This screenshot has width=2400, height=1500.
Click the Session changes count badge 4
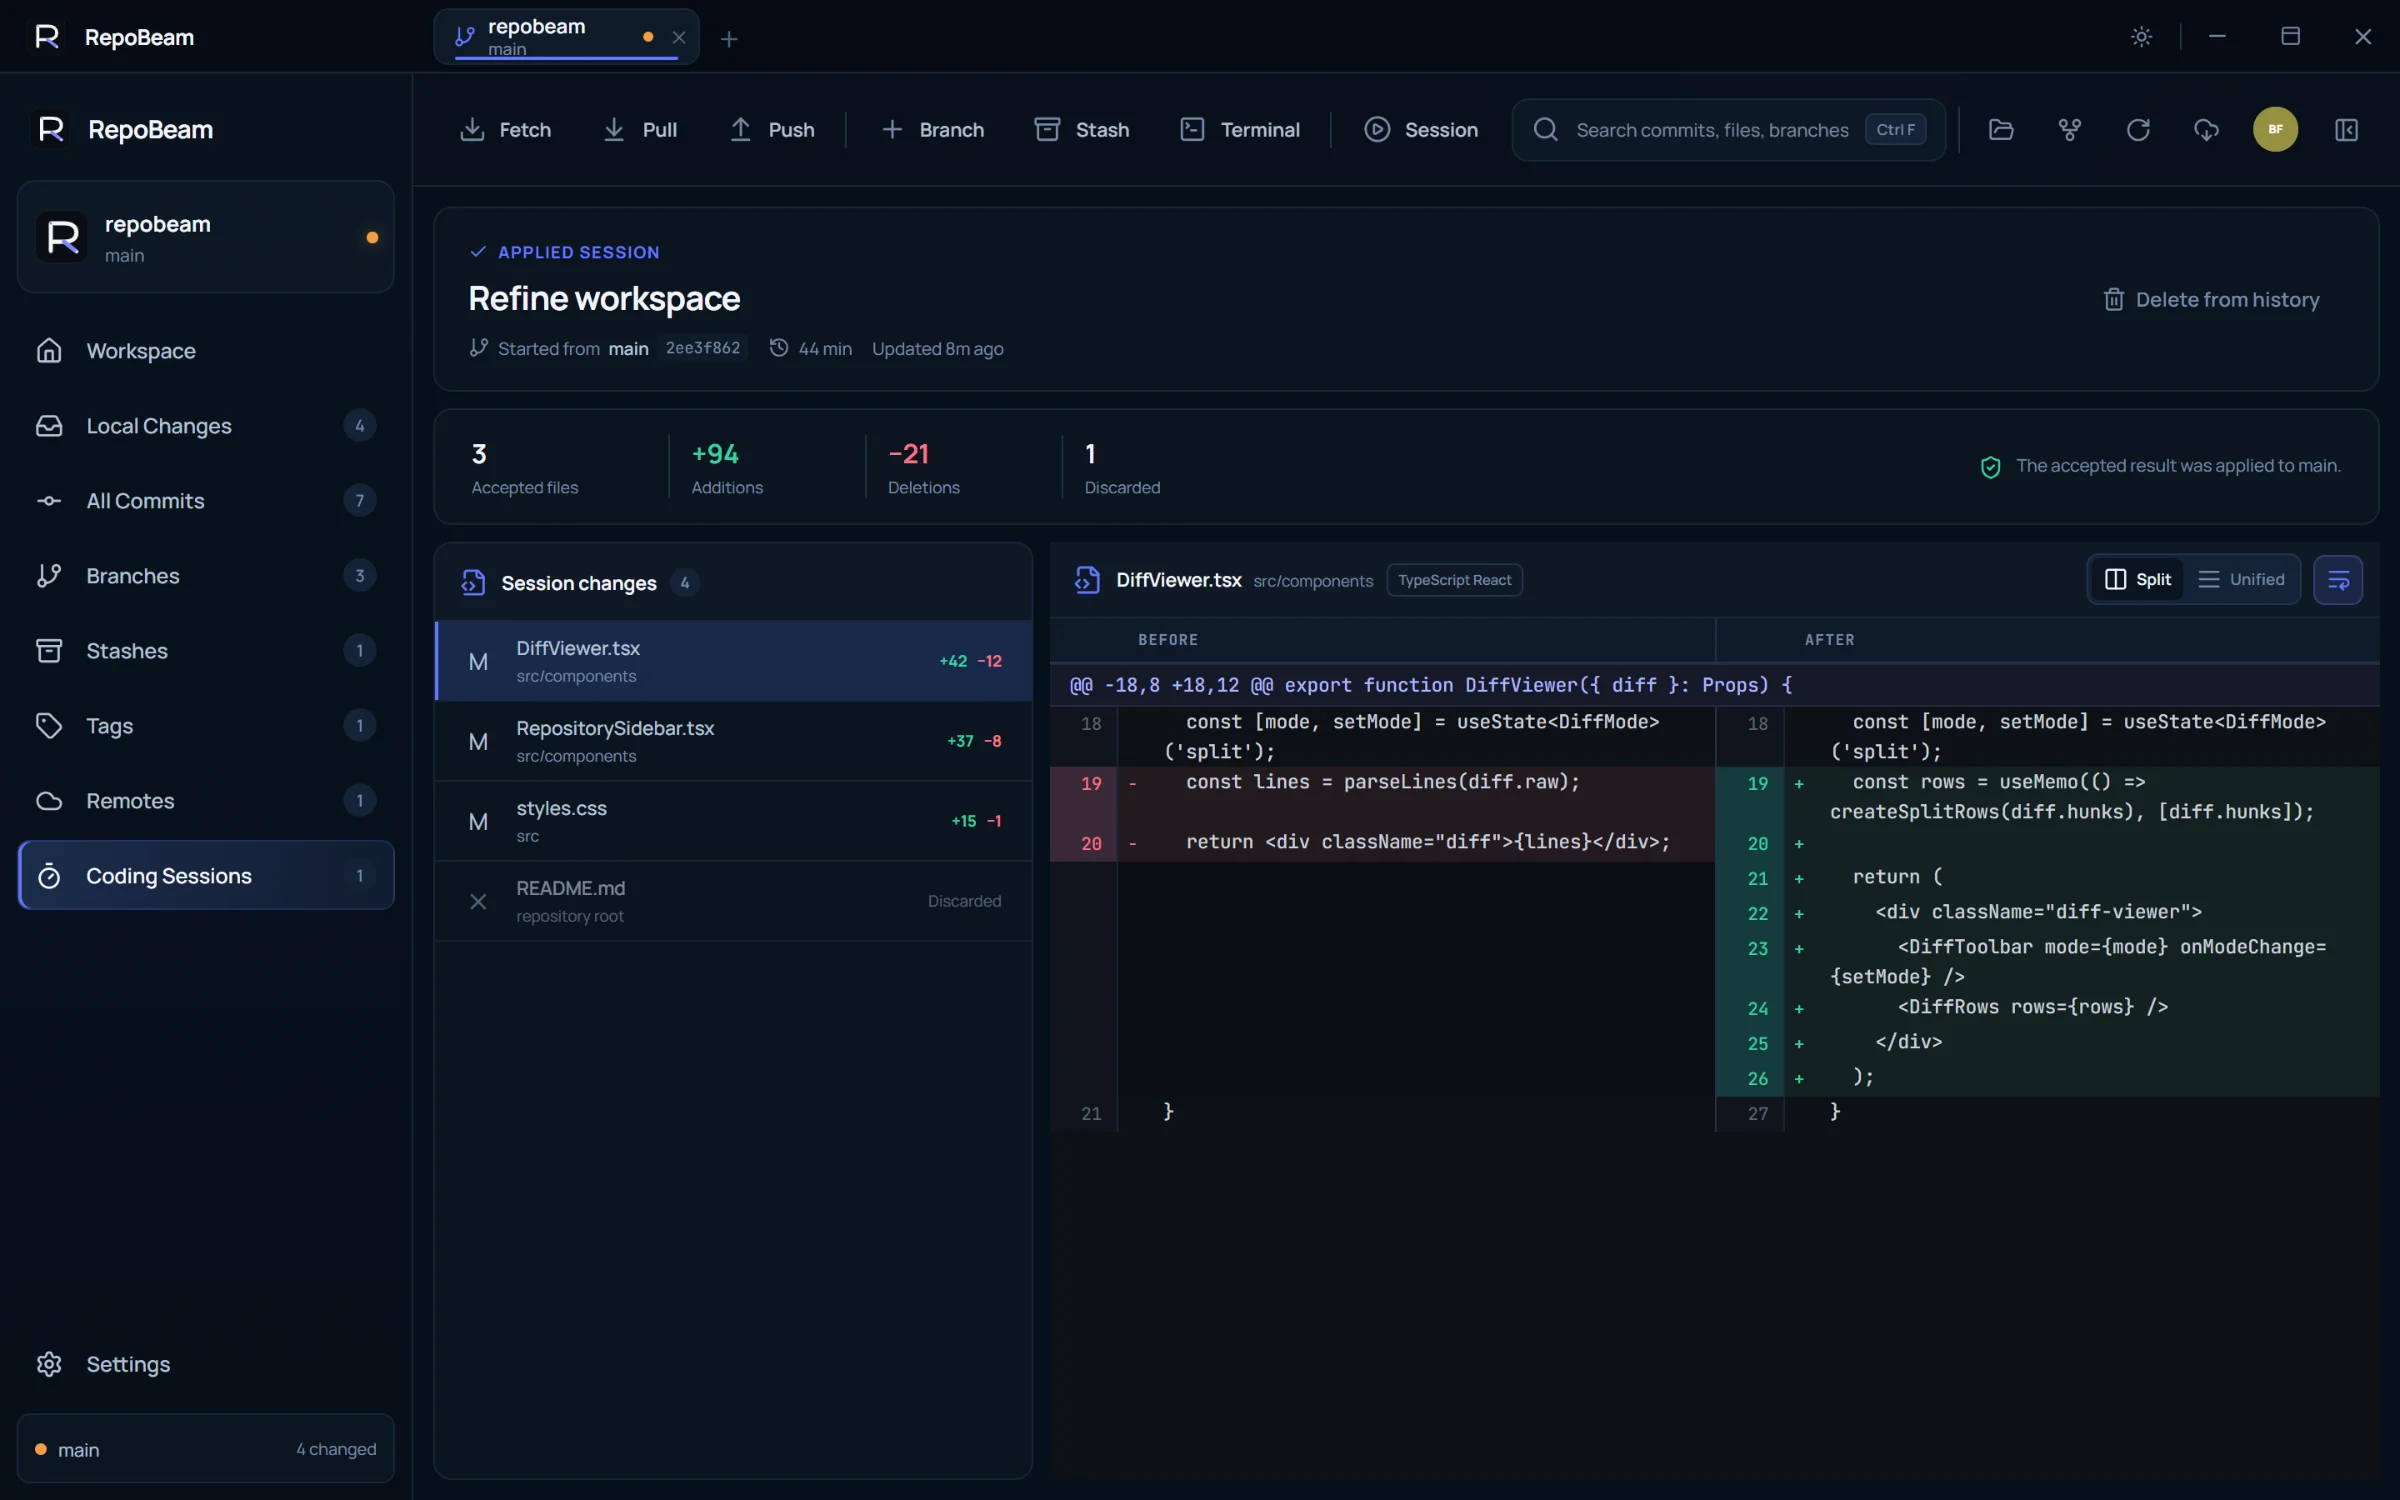[685, 583]
